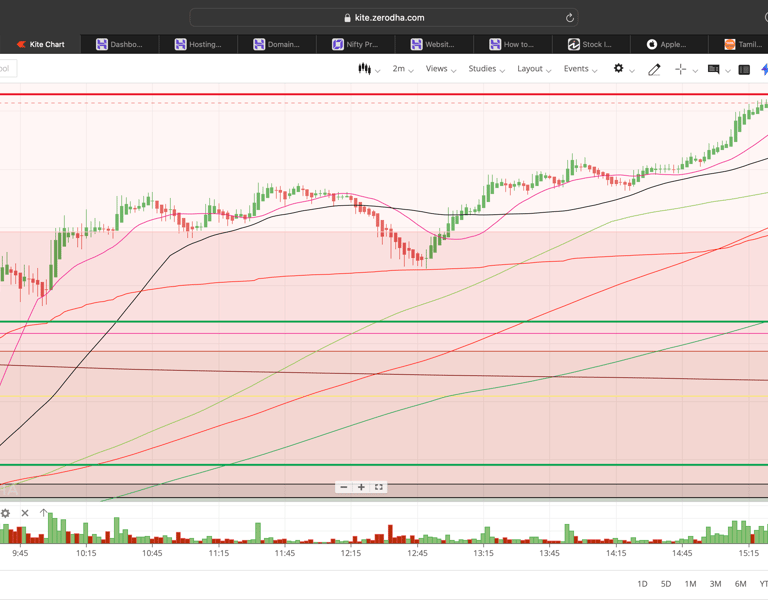Screen dimensions: 768x600
Task: Move volume panel up with arrow
Action: coord(44,513)
